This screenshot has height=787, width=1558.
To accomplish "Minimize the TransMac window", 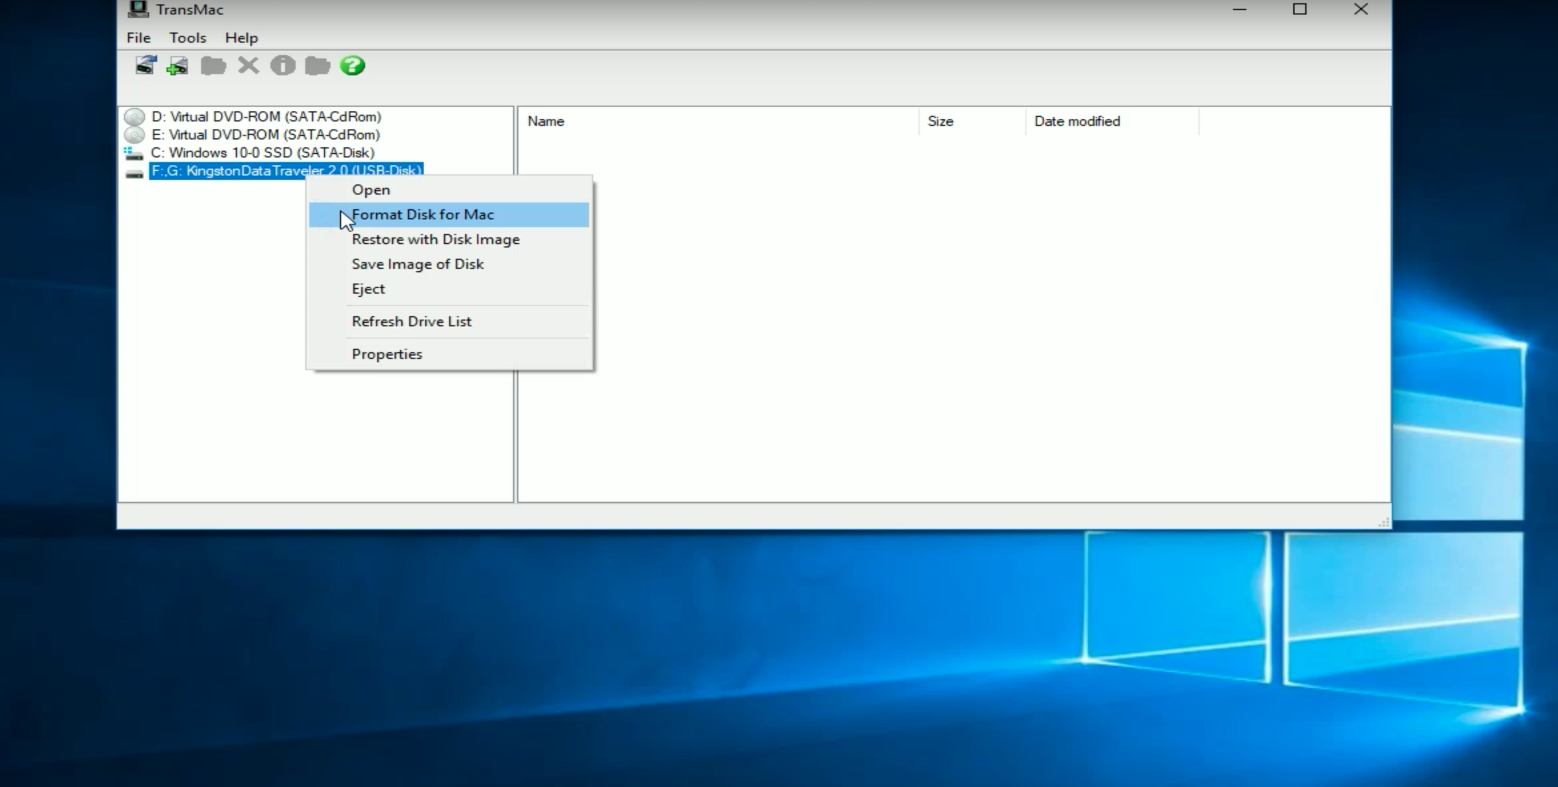I will click(x=1240, y=10).
